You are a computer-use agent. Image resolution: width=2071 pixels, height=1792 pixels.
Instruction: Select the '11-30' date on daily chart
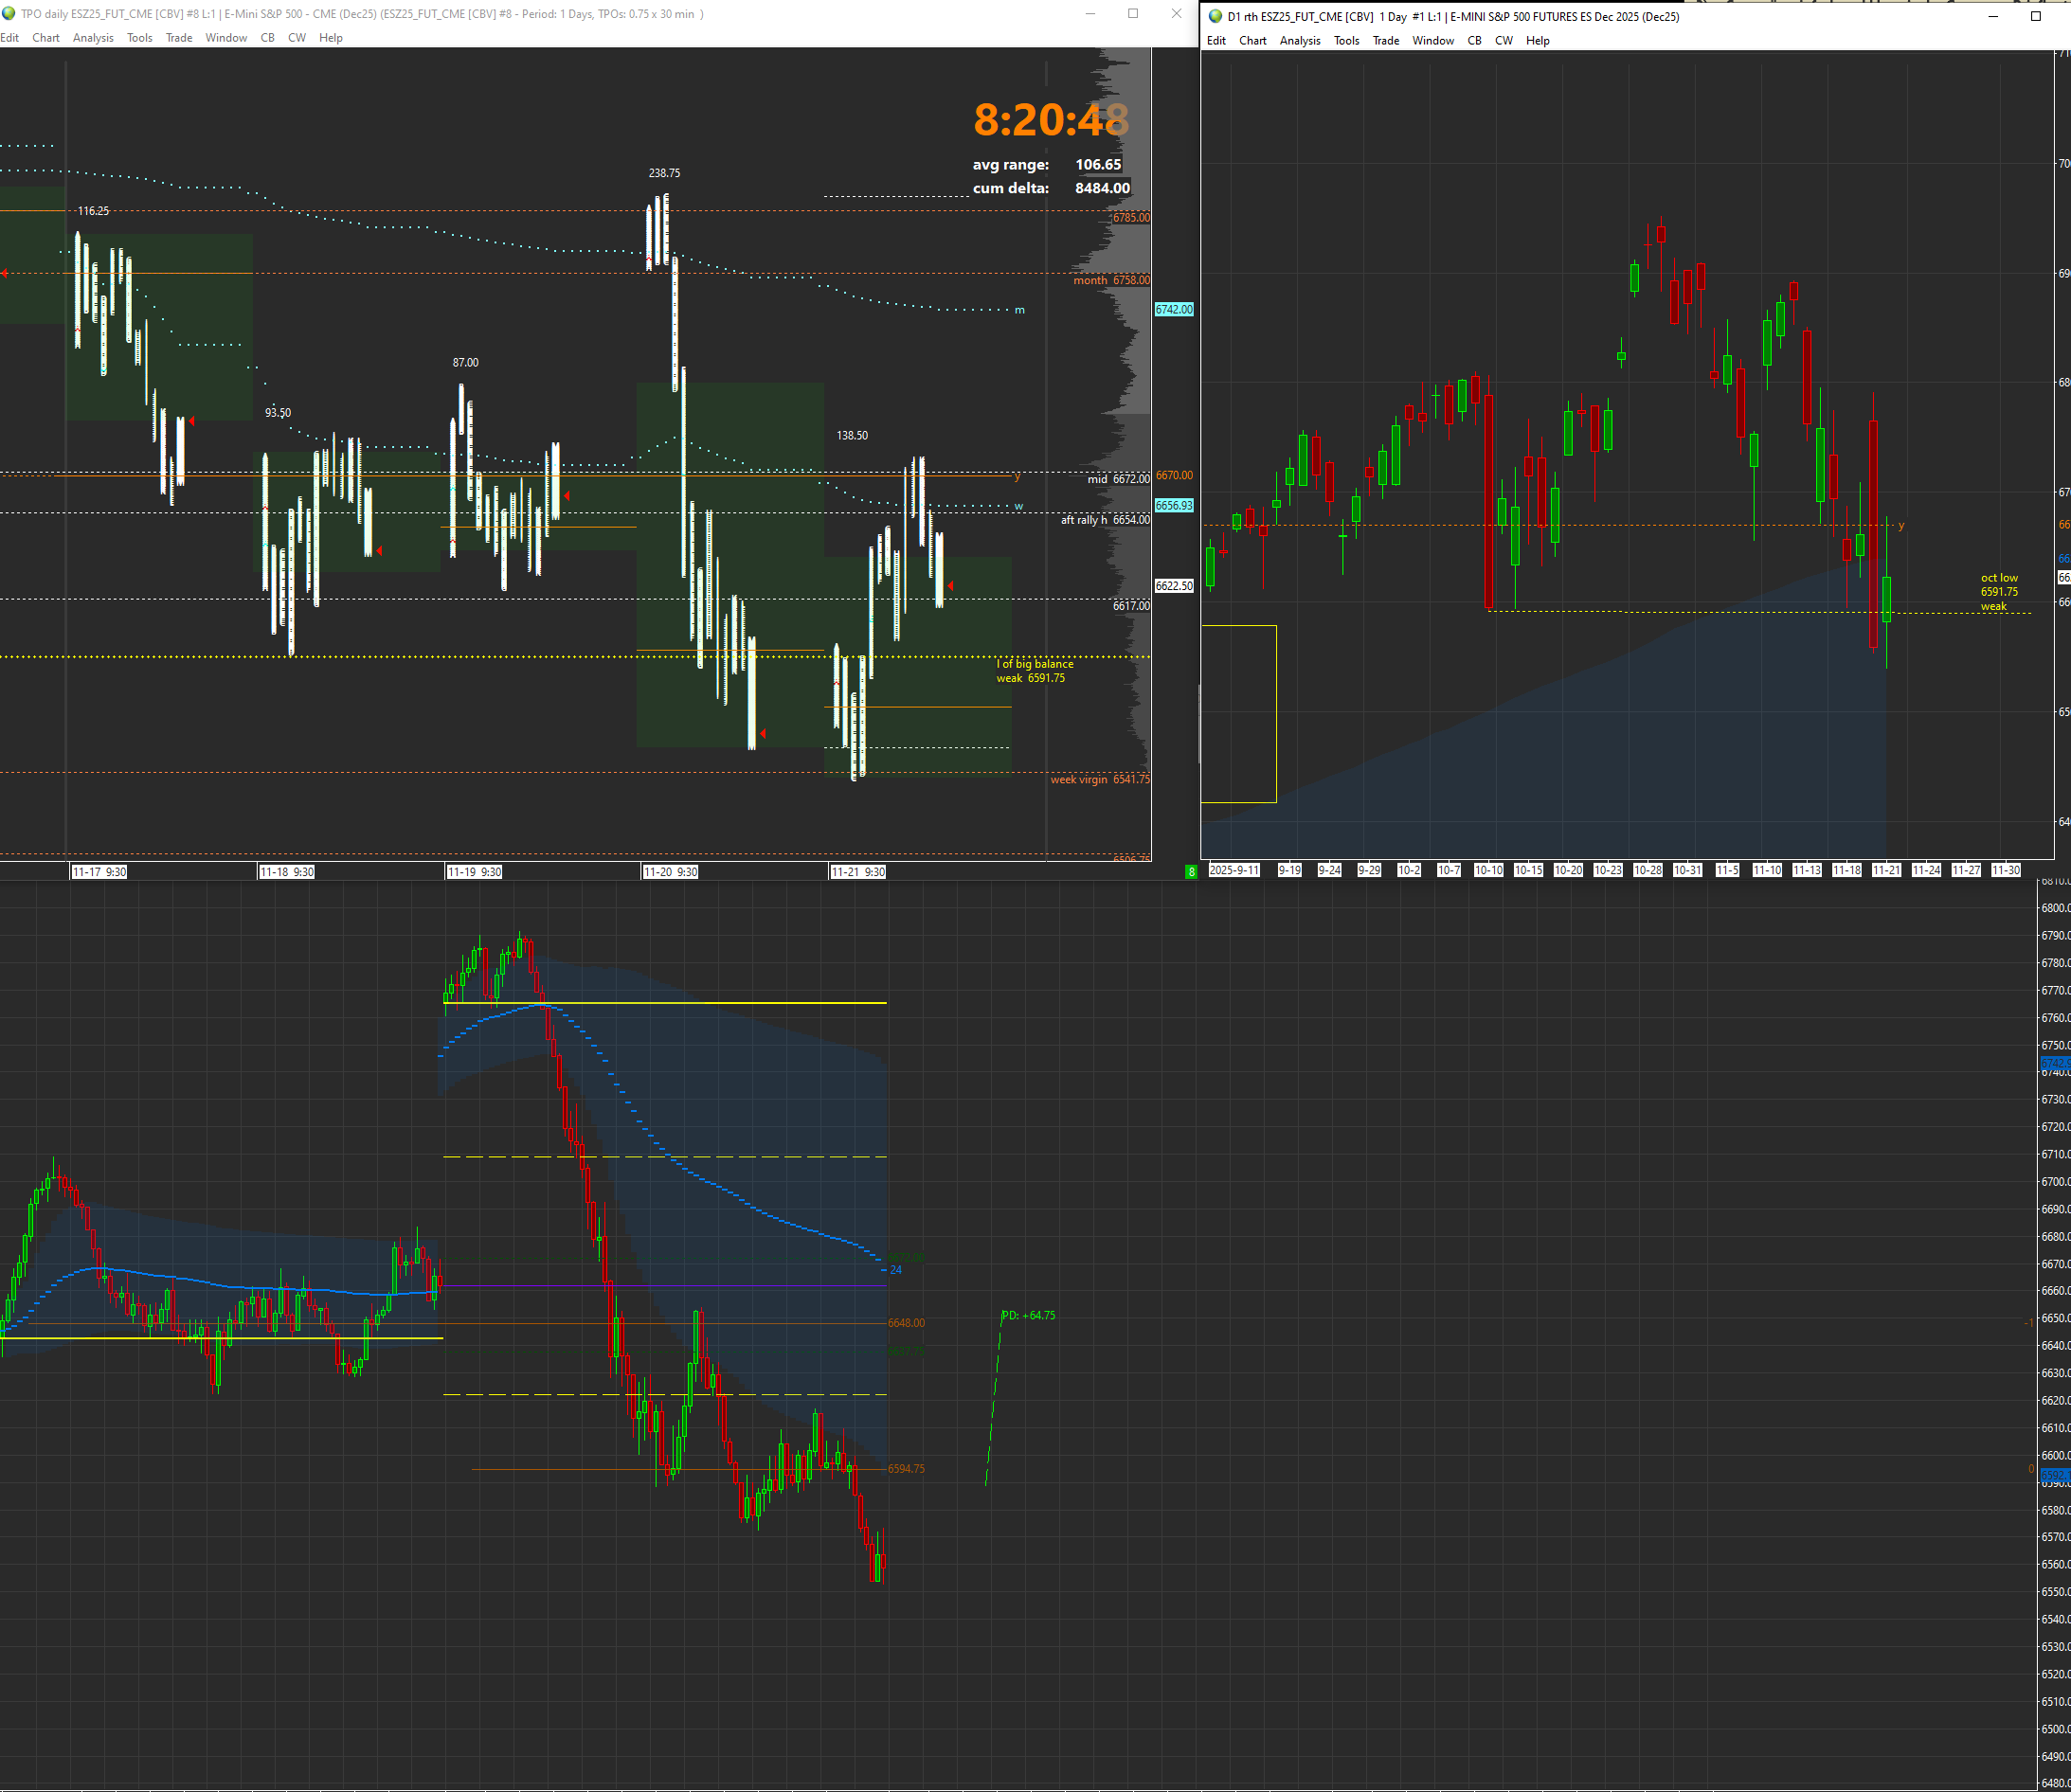click(x=2006, y=870)
